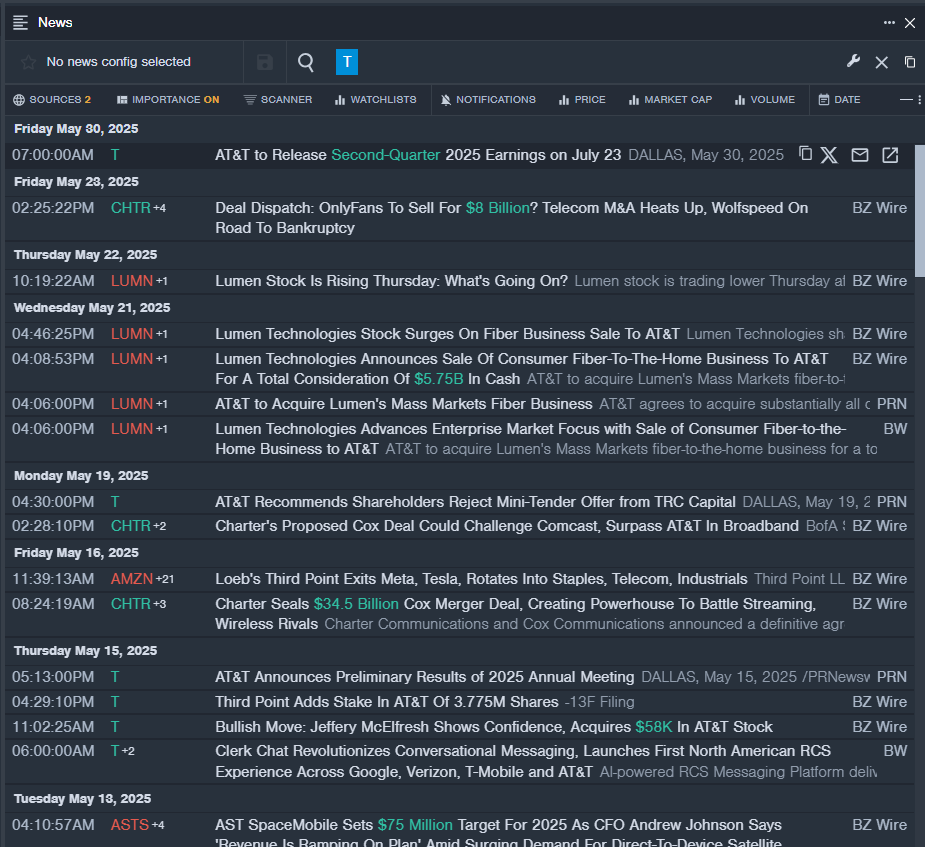This screenshot has height=847, width=925.
Task: Click BW source on Clerk Chat row
Action: pyautogui.click(x=895, y=751)
